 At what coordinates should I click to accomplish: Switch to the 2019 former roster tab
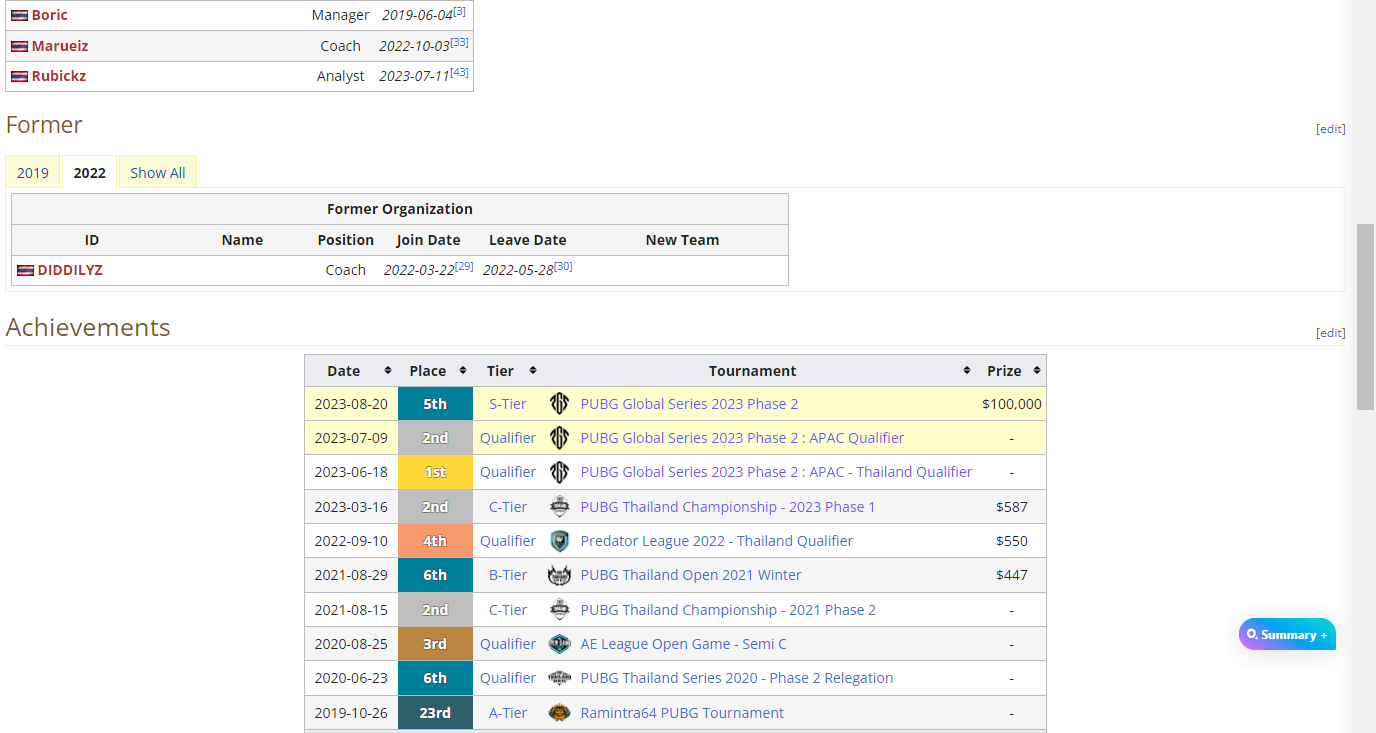click(x=33, y=173)
